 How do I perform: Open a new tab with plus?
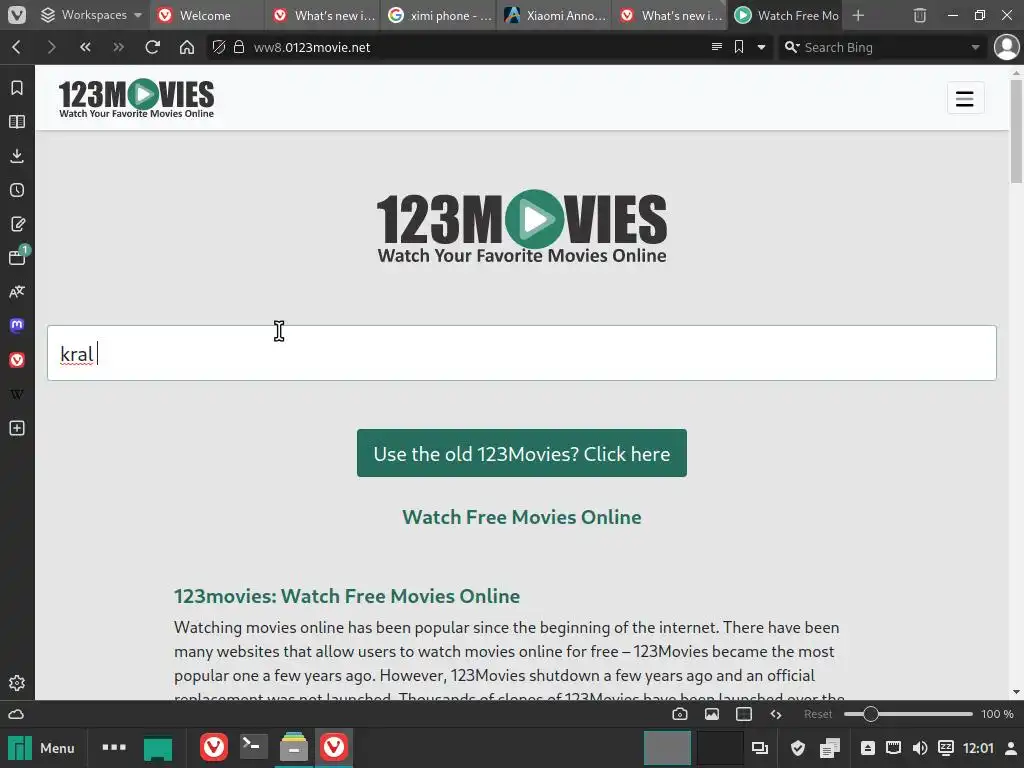pyautogui.click(x=858, y=15)
